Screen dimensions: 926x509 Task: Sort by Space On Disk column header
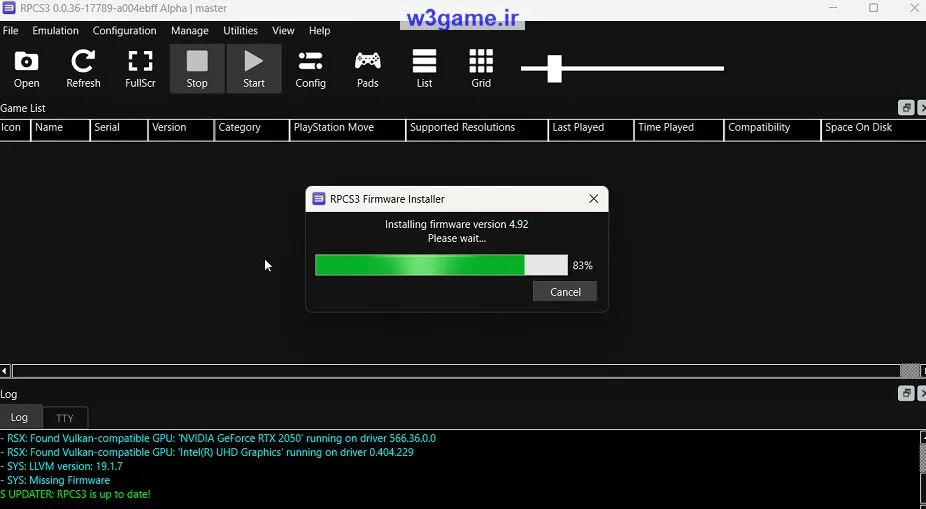[x=873, y=130]
